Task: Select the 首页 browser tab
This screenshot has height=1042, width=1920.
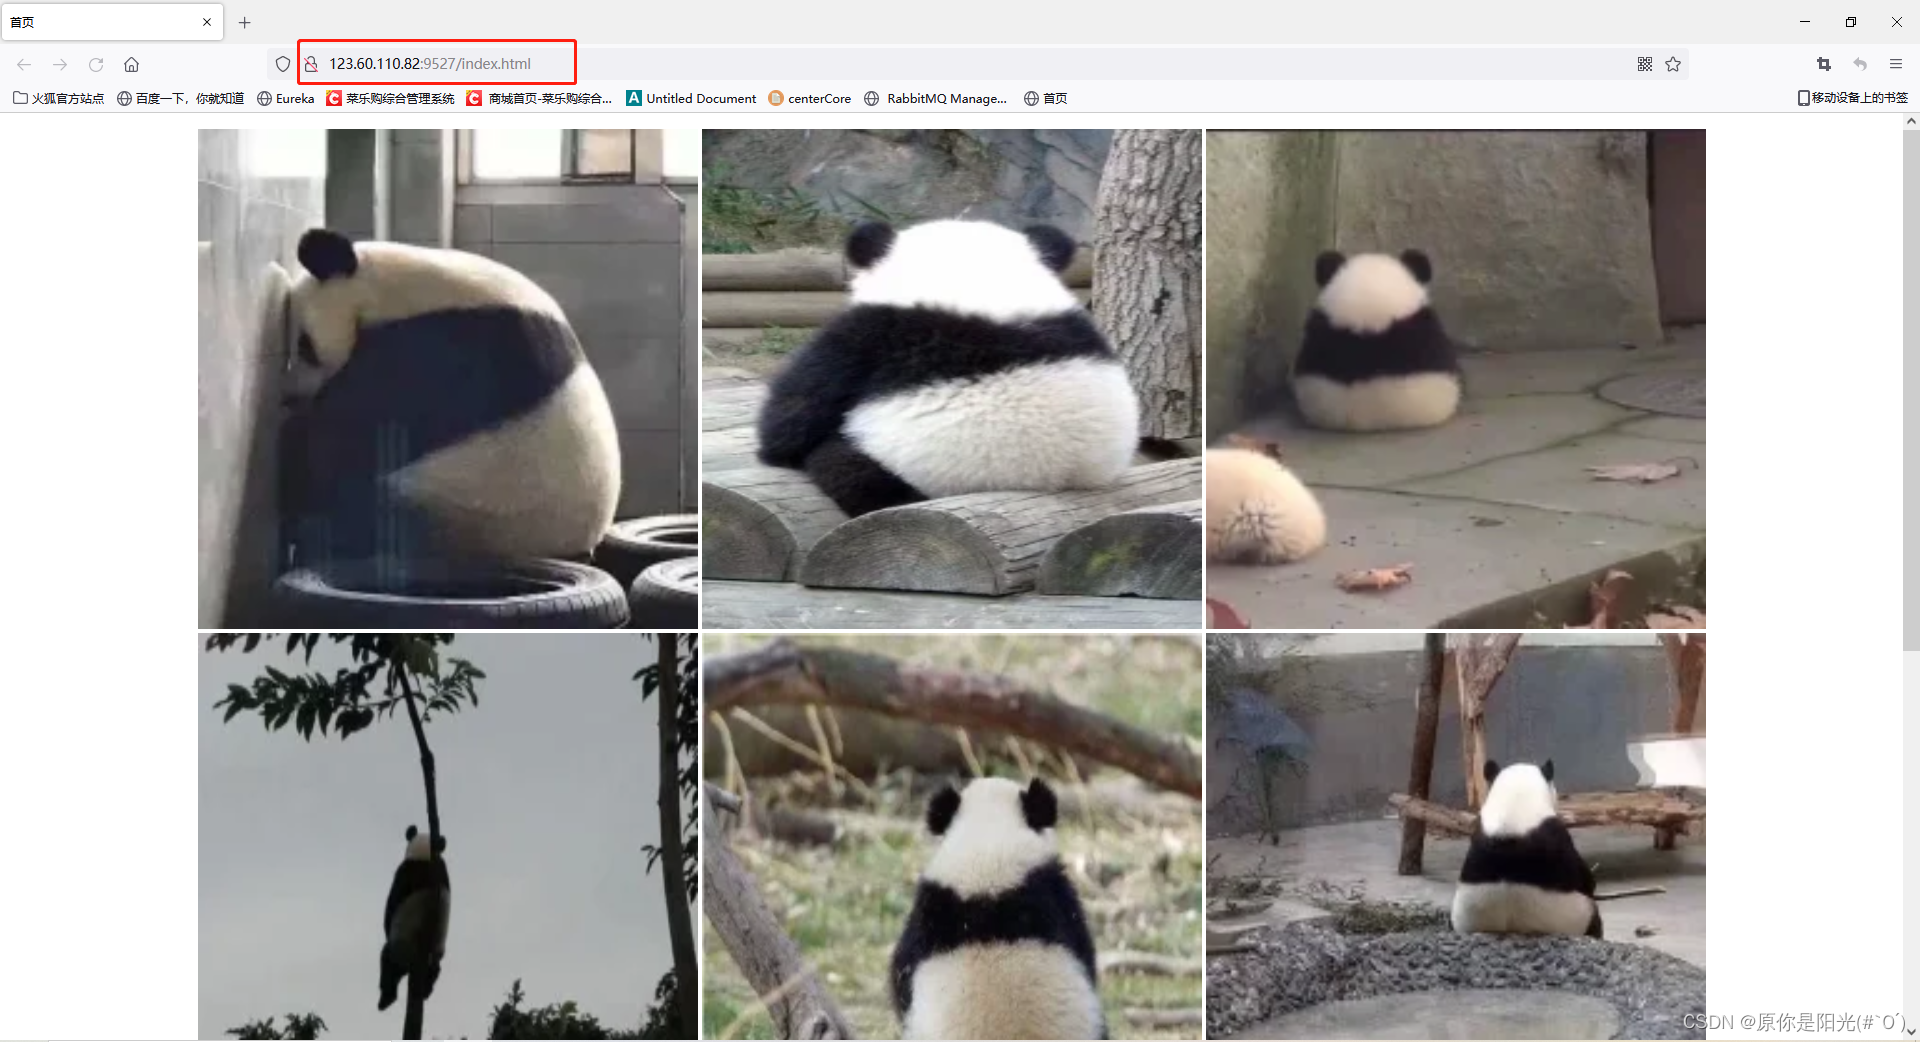Action: tap(112, 22)
